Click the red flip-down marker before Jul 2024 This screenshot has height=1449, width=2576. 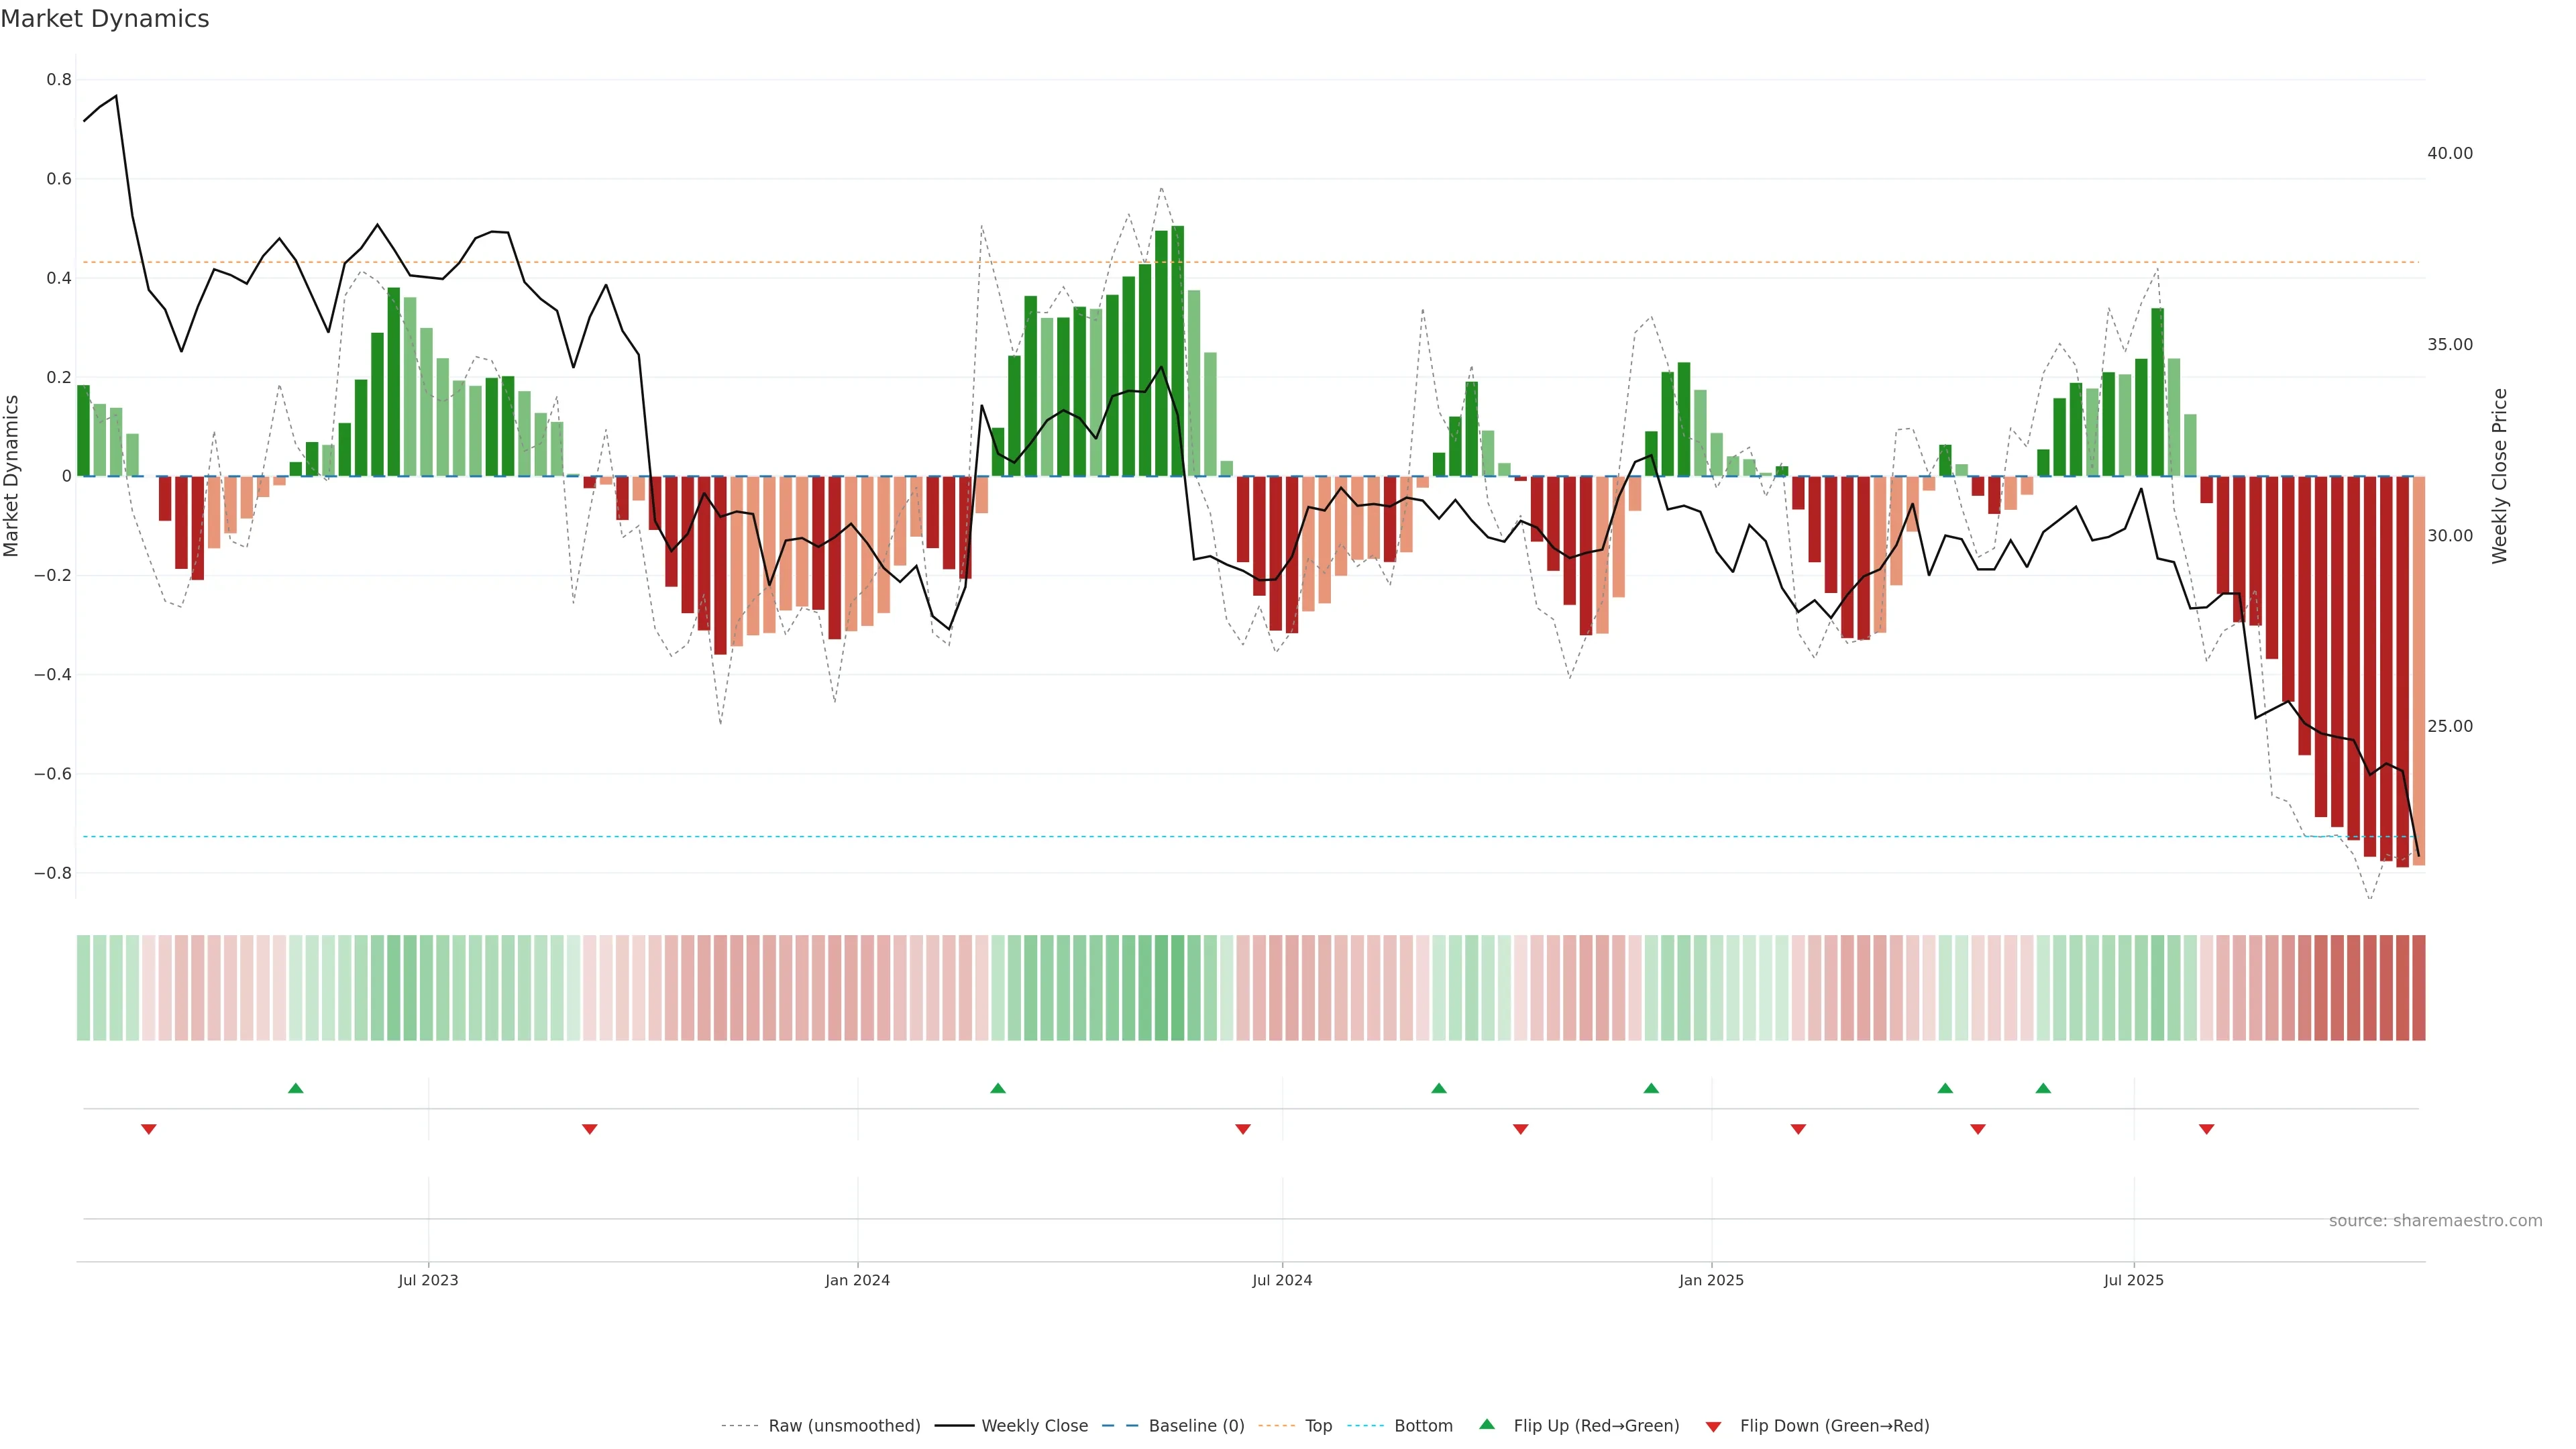[x=1243, y=1129]
